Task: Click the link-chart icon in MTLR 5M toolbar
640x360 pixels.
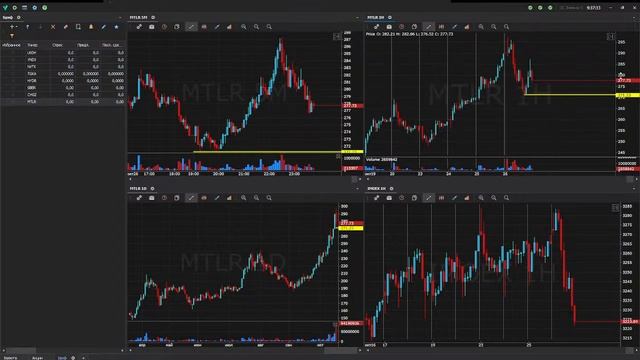Action: pyautogui.click(x=139, y=27)
